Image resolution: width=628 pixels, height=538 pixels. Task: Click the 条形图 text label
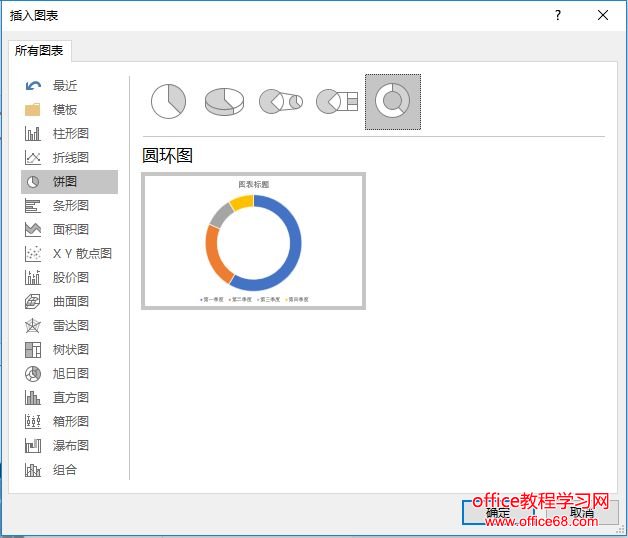71,206
